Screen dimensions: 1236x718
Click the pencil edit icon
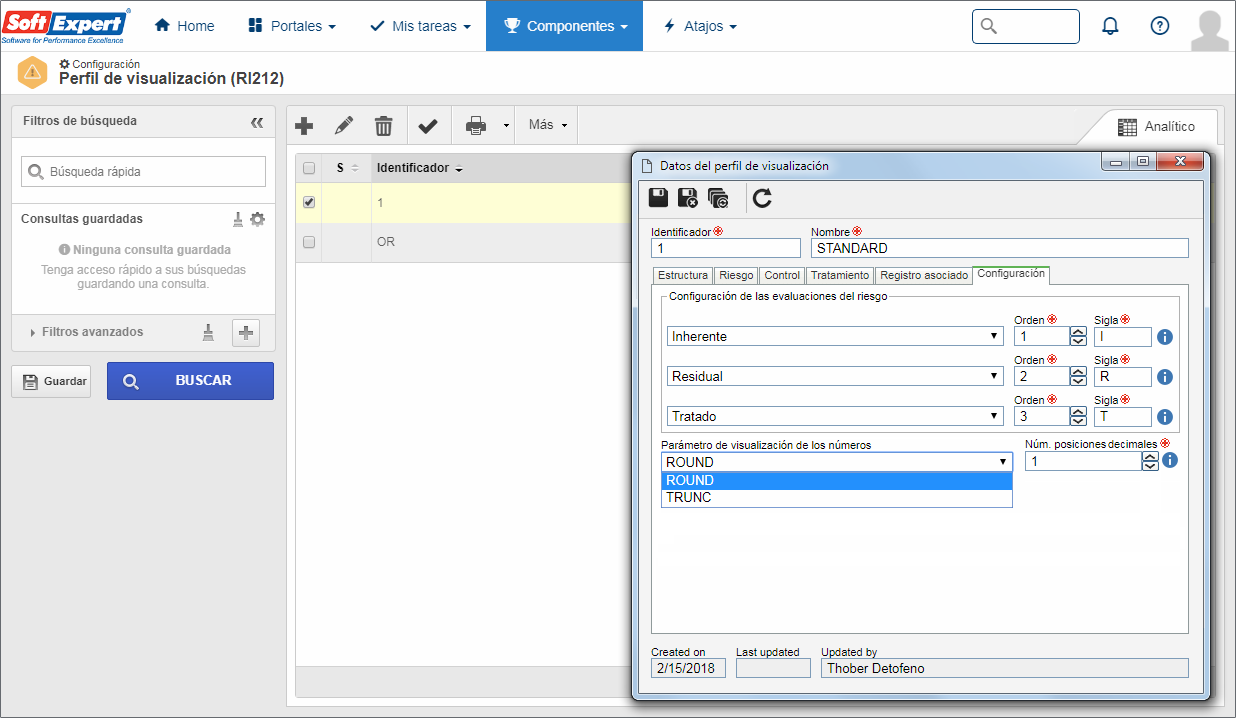pos(344,126)
